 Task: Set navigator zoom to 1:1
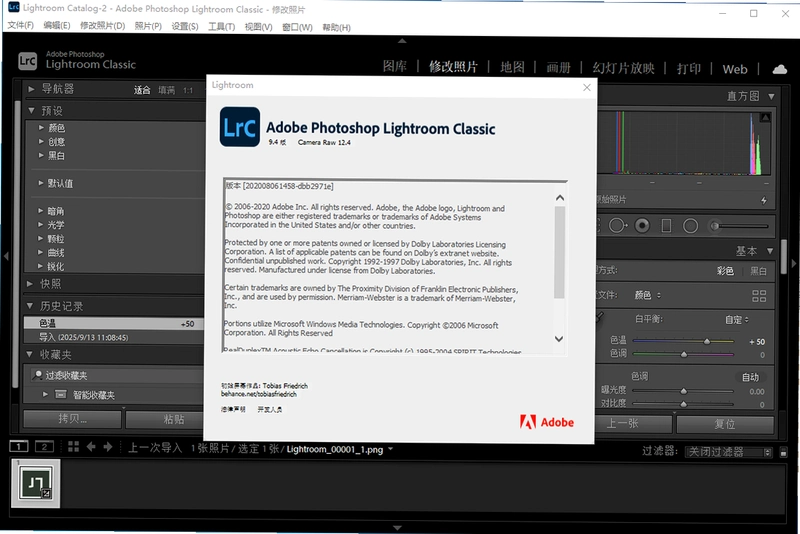click(x=188, y=90)
